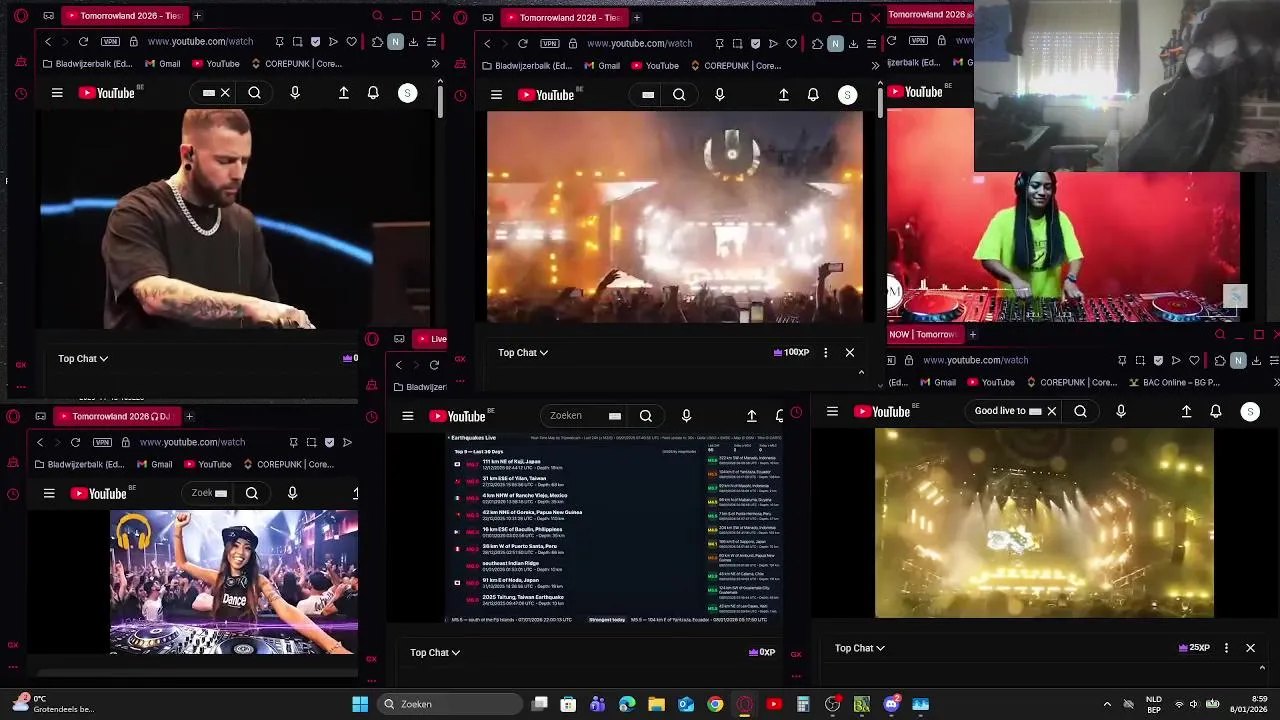The image size is (1280, 720).
Task: Toggle pin icon in bottom-left address bar
Action: [x=293, y=442]
